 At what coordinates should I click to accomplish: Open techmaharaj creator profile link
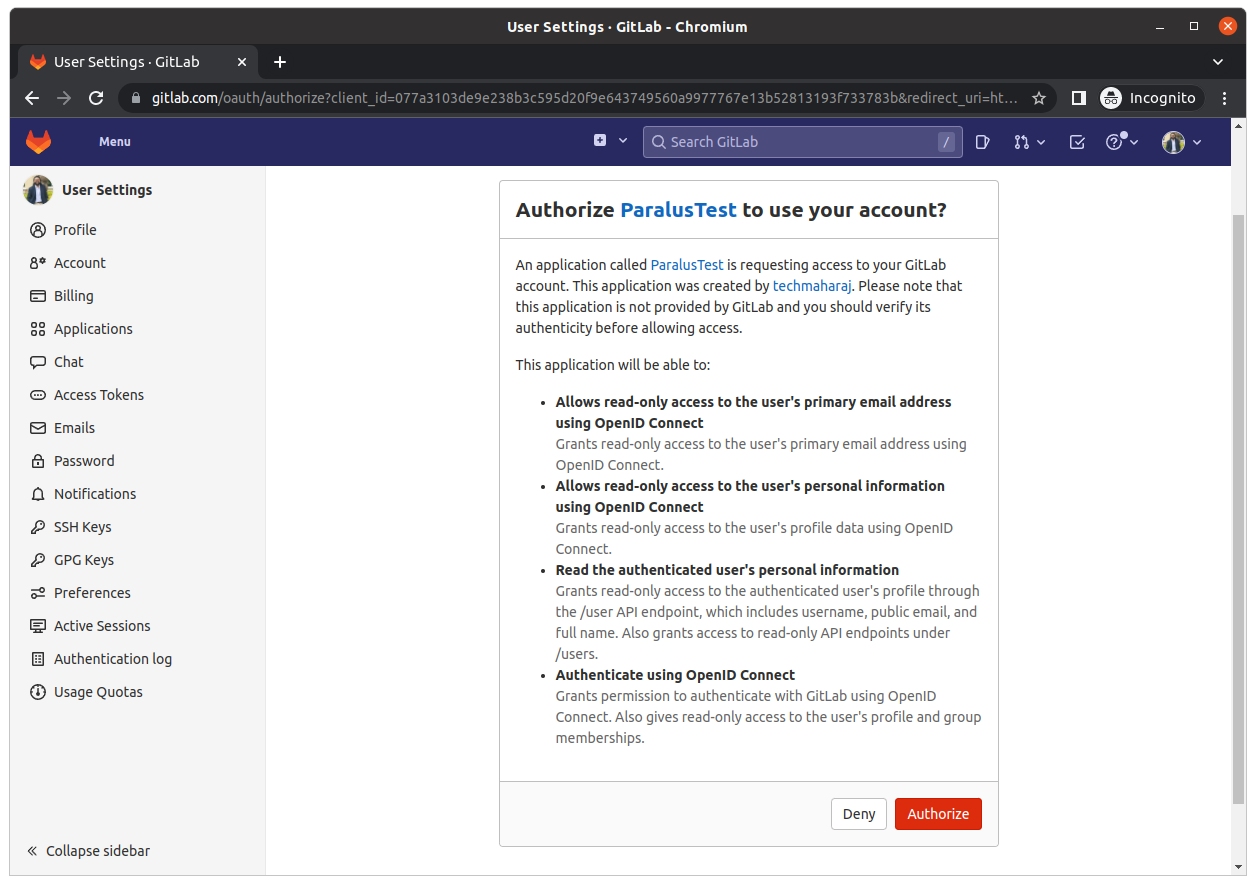tap(812, 286)
